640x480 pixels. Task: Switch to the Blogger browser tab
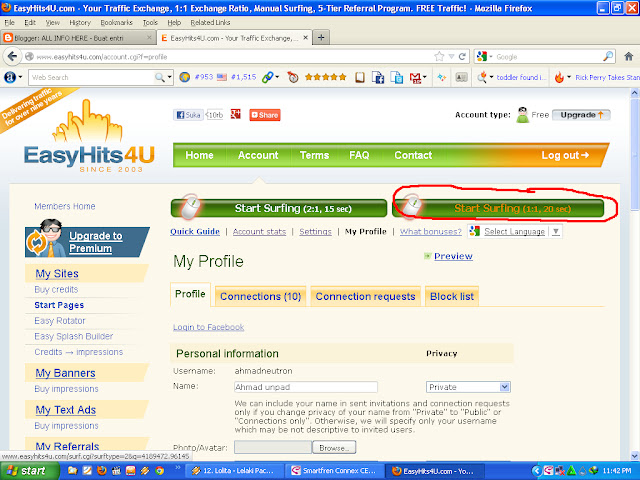click(x=78, y=38)
